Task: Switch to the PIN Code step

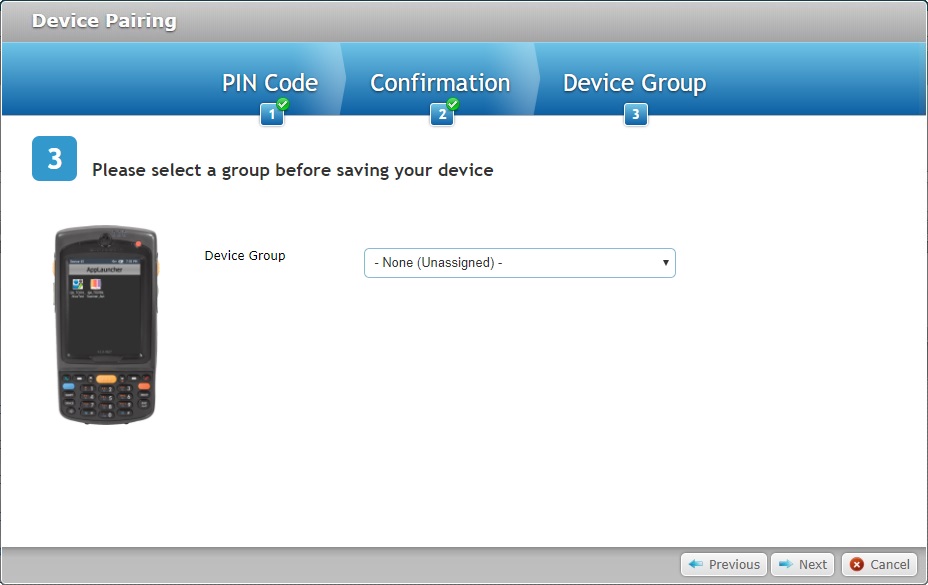Action: click(x=269, y=83)
